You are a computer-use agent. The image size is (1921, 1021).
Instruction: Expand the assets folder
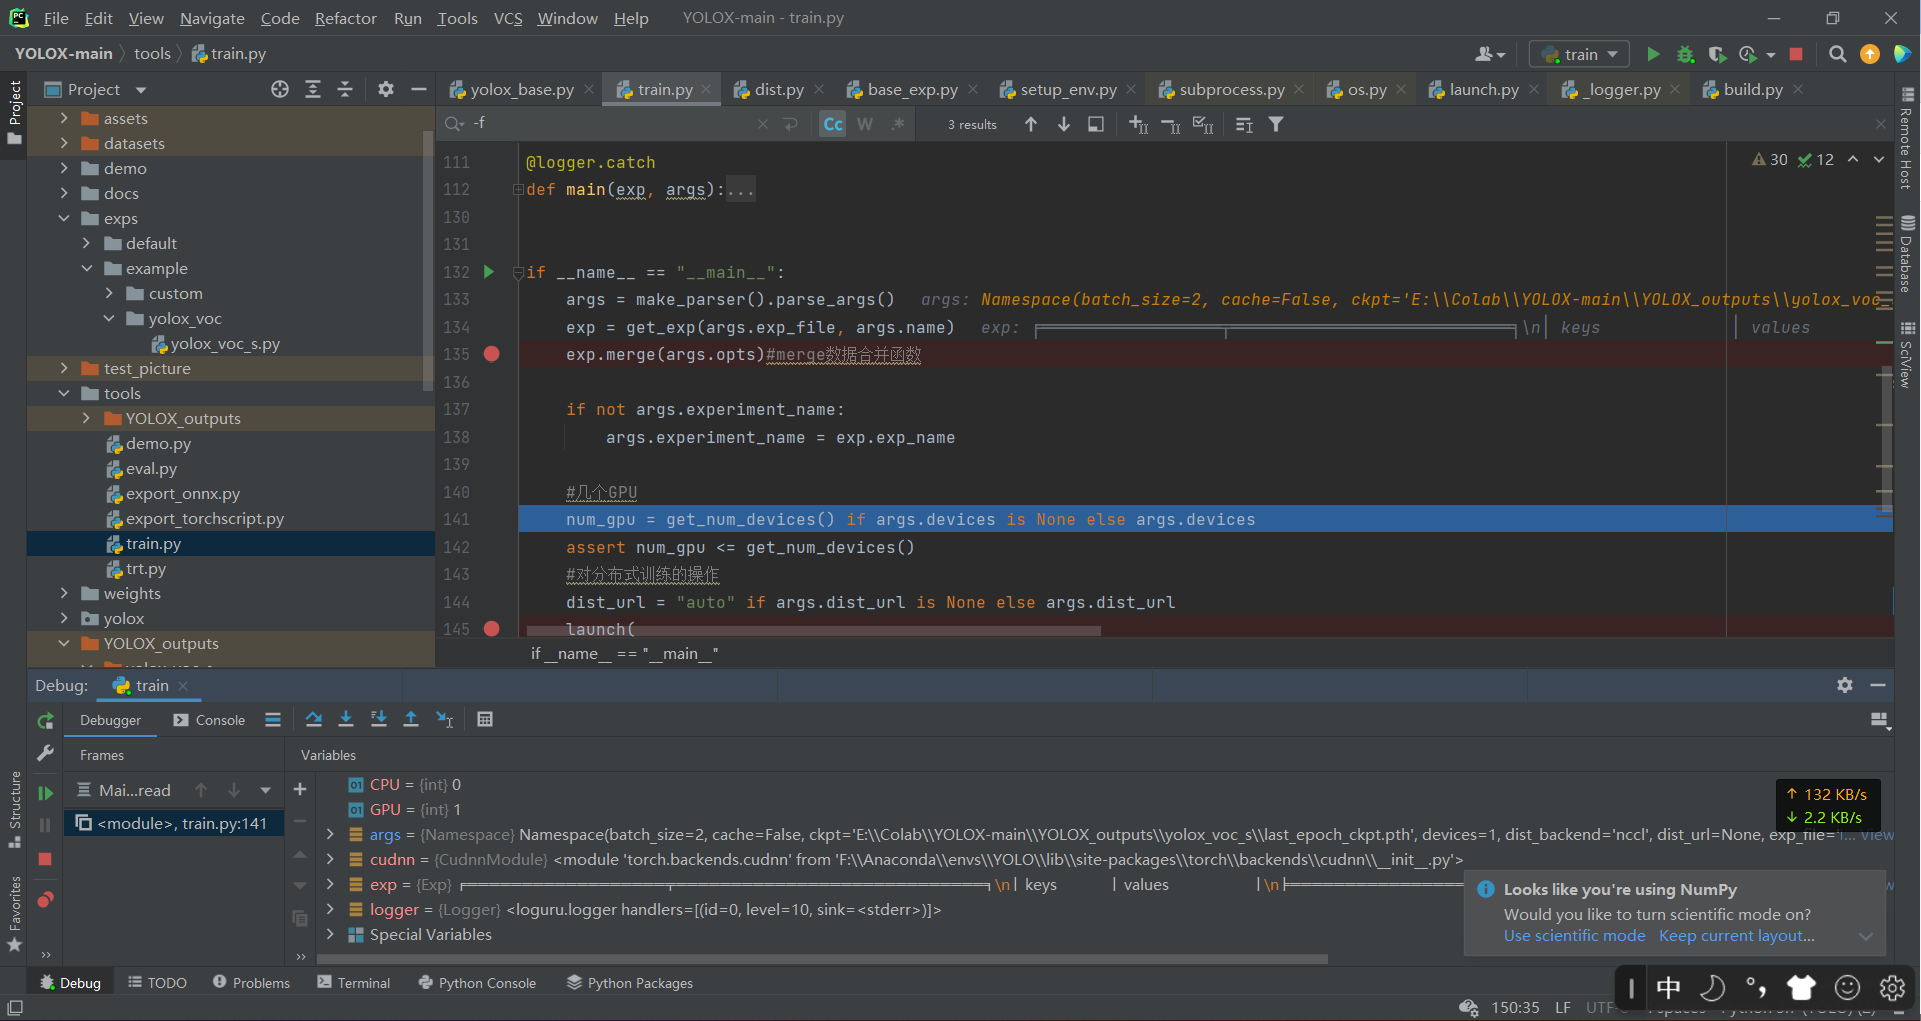(x=64, y=118)
